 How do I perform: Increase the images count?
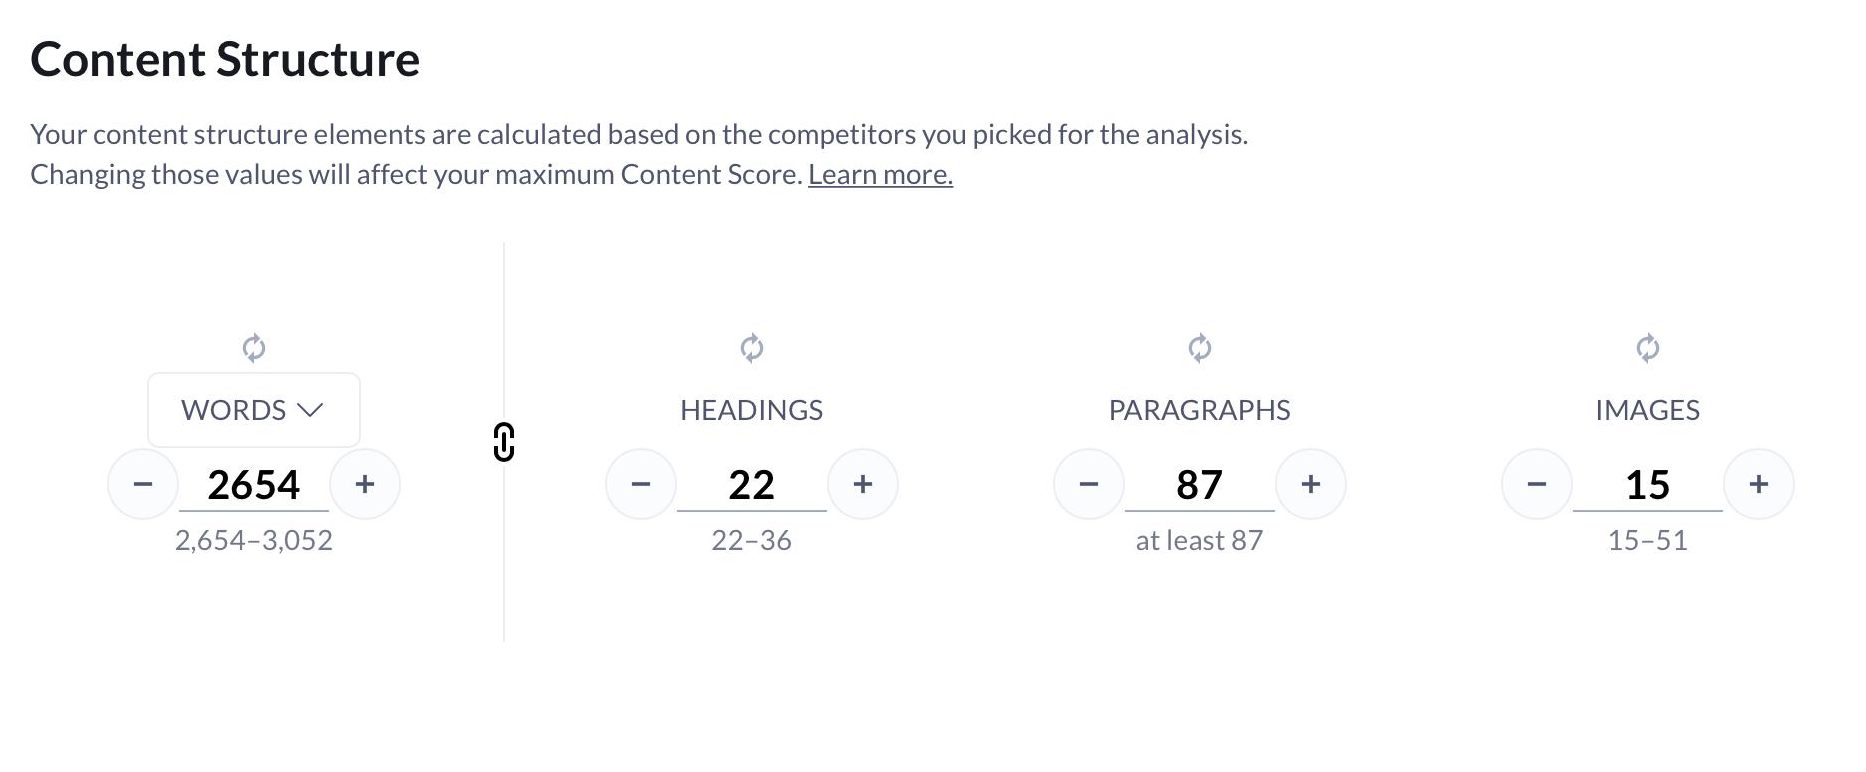coord(1759,485)
